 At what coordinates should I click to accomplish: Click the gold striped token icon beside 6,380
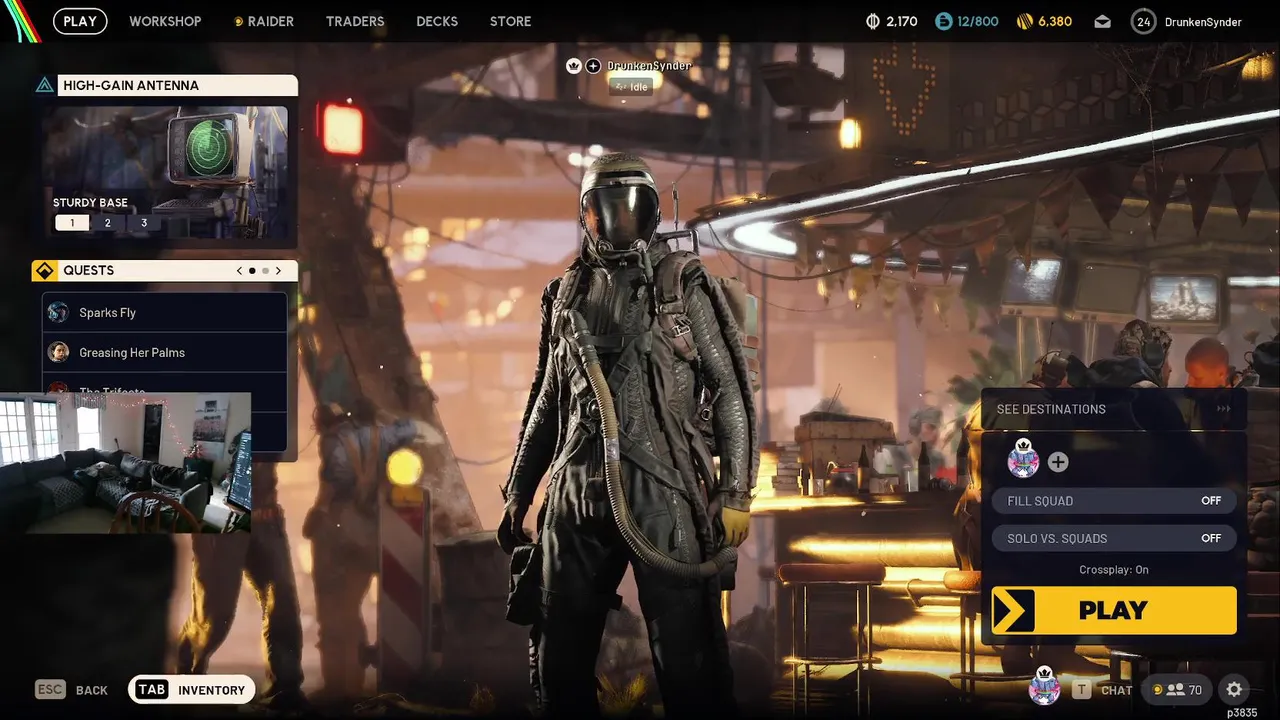point(1024,21)
